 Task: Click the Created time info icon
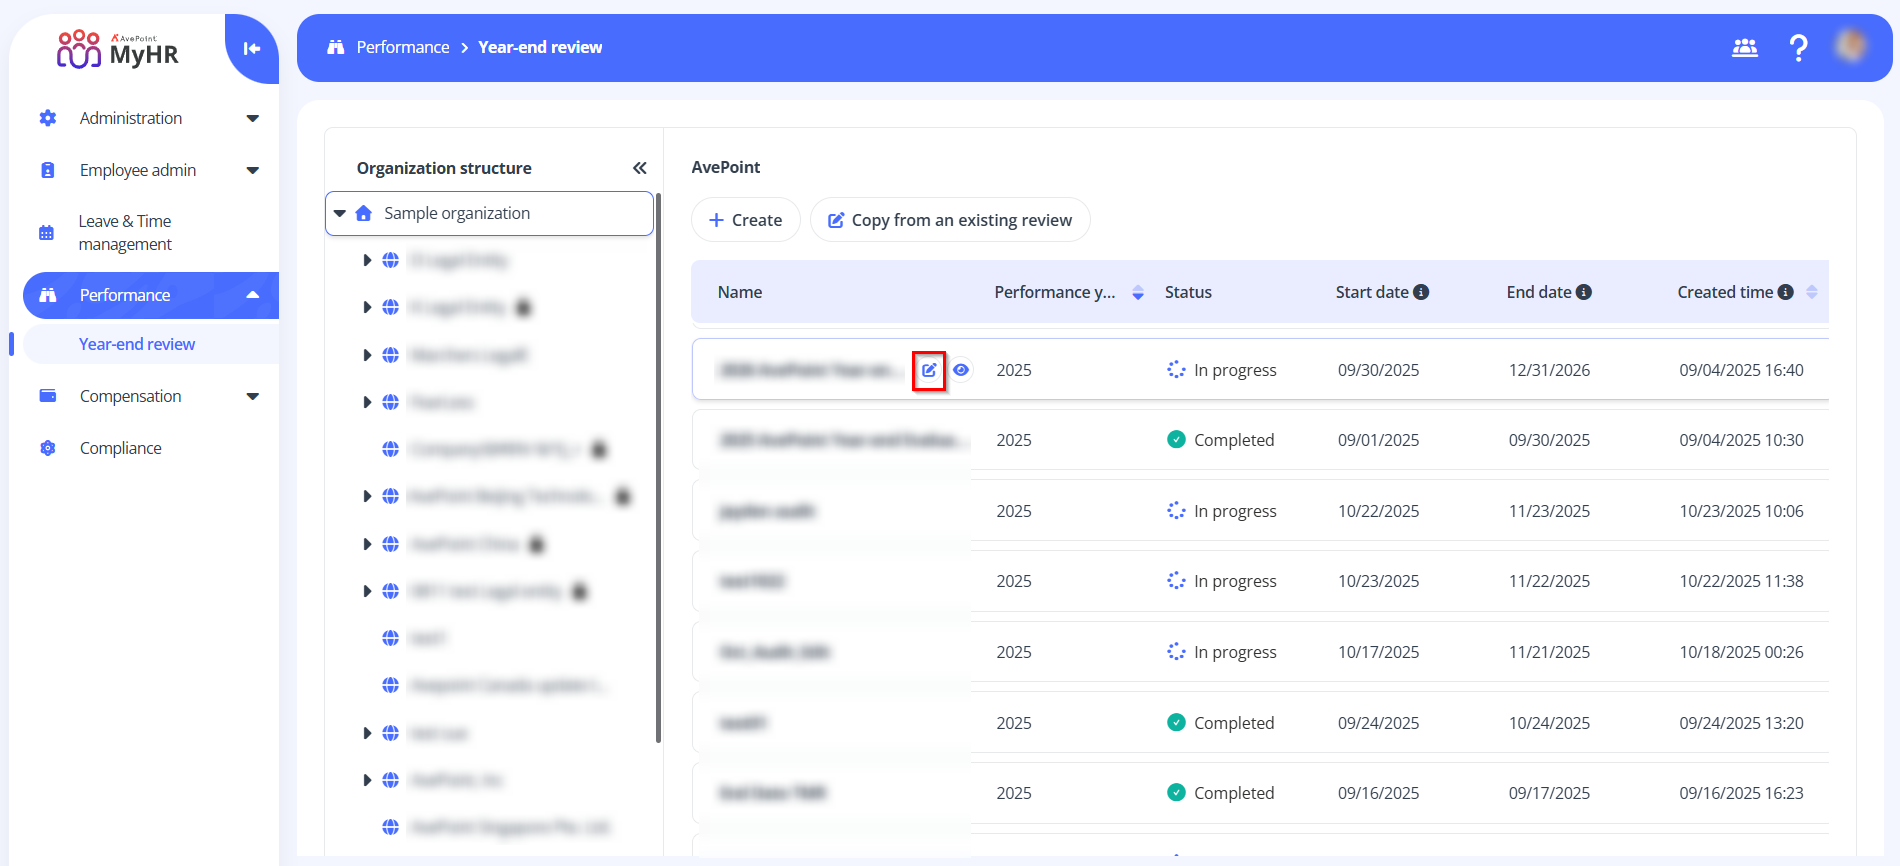pos(1786,292)
